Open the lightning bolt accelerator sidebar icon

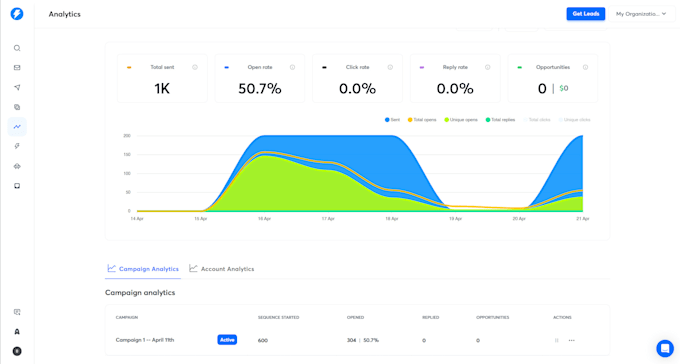17,146
